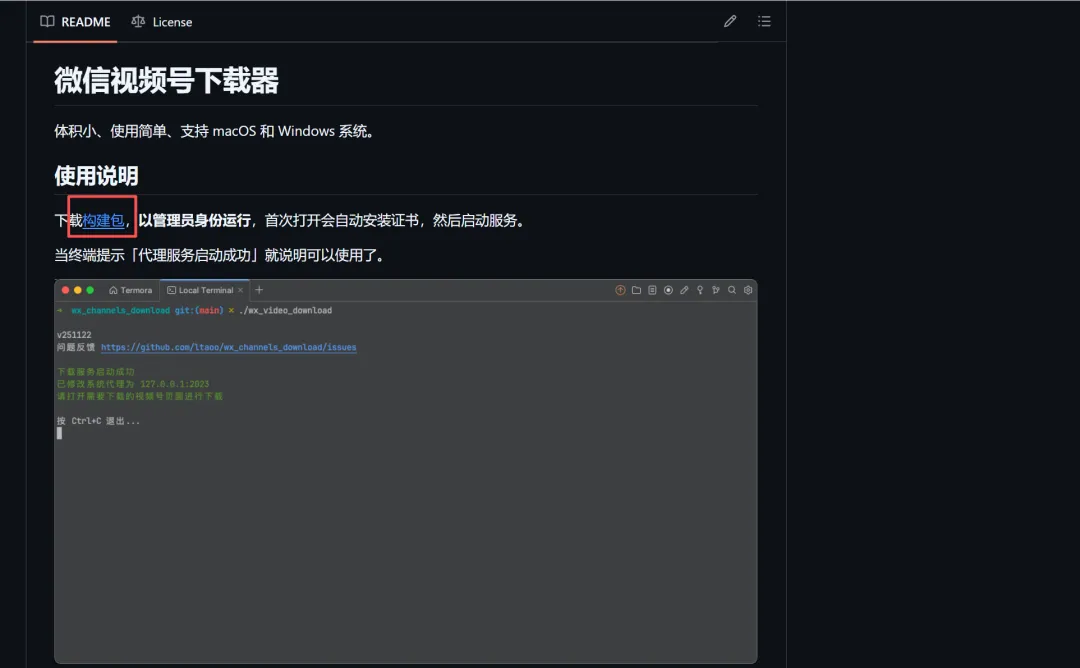This screenshot has width=1080, height=668.
Task: Switch to the README tab
Action: 75,21
